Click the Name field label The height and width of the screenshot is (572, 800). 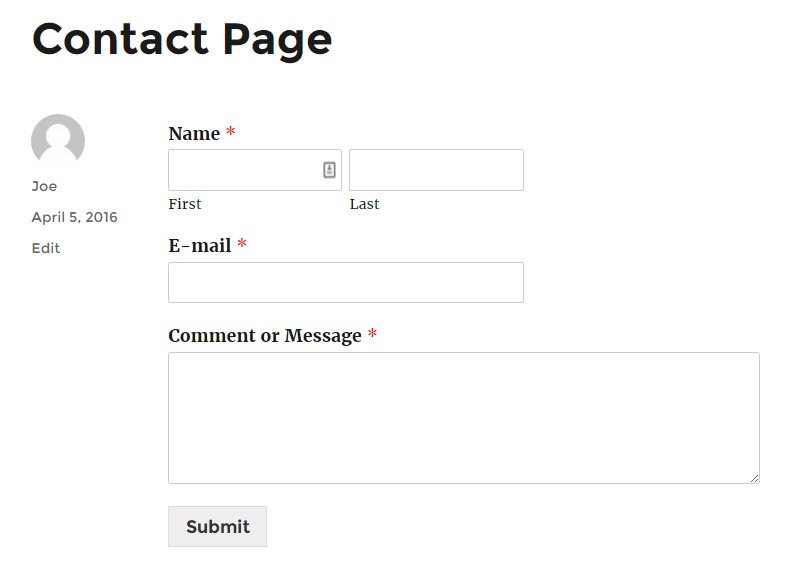click(x=194, y=134)
